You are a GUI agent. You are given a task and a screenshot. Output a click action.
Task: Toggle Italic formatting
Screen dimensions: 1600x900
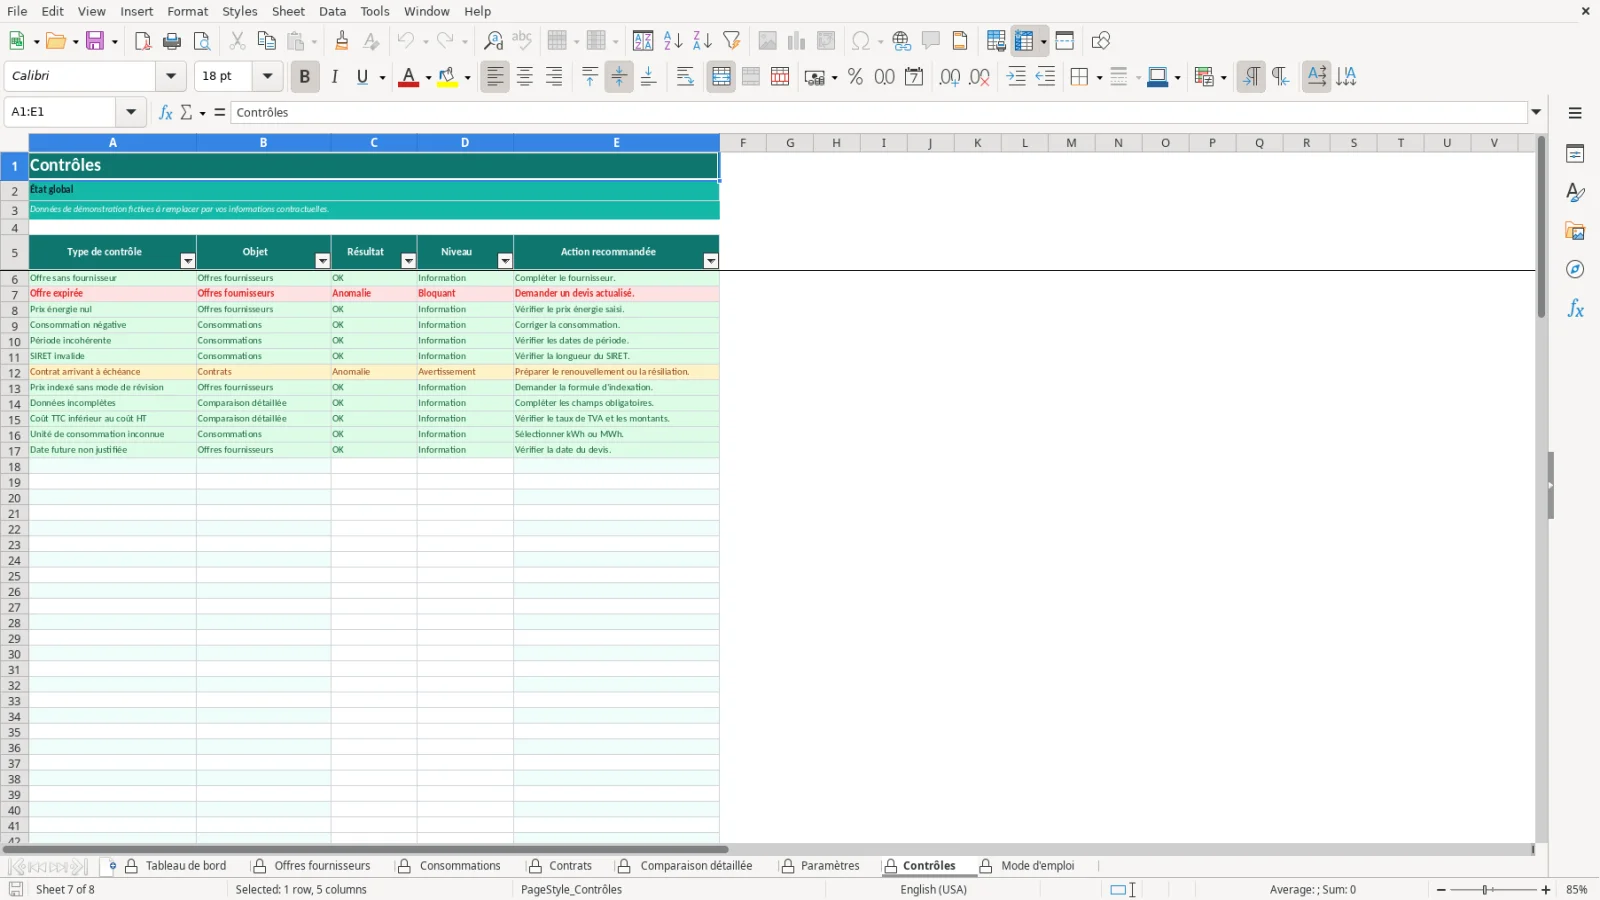[x=335, y=77]
